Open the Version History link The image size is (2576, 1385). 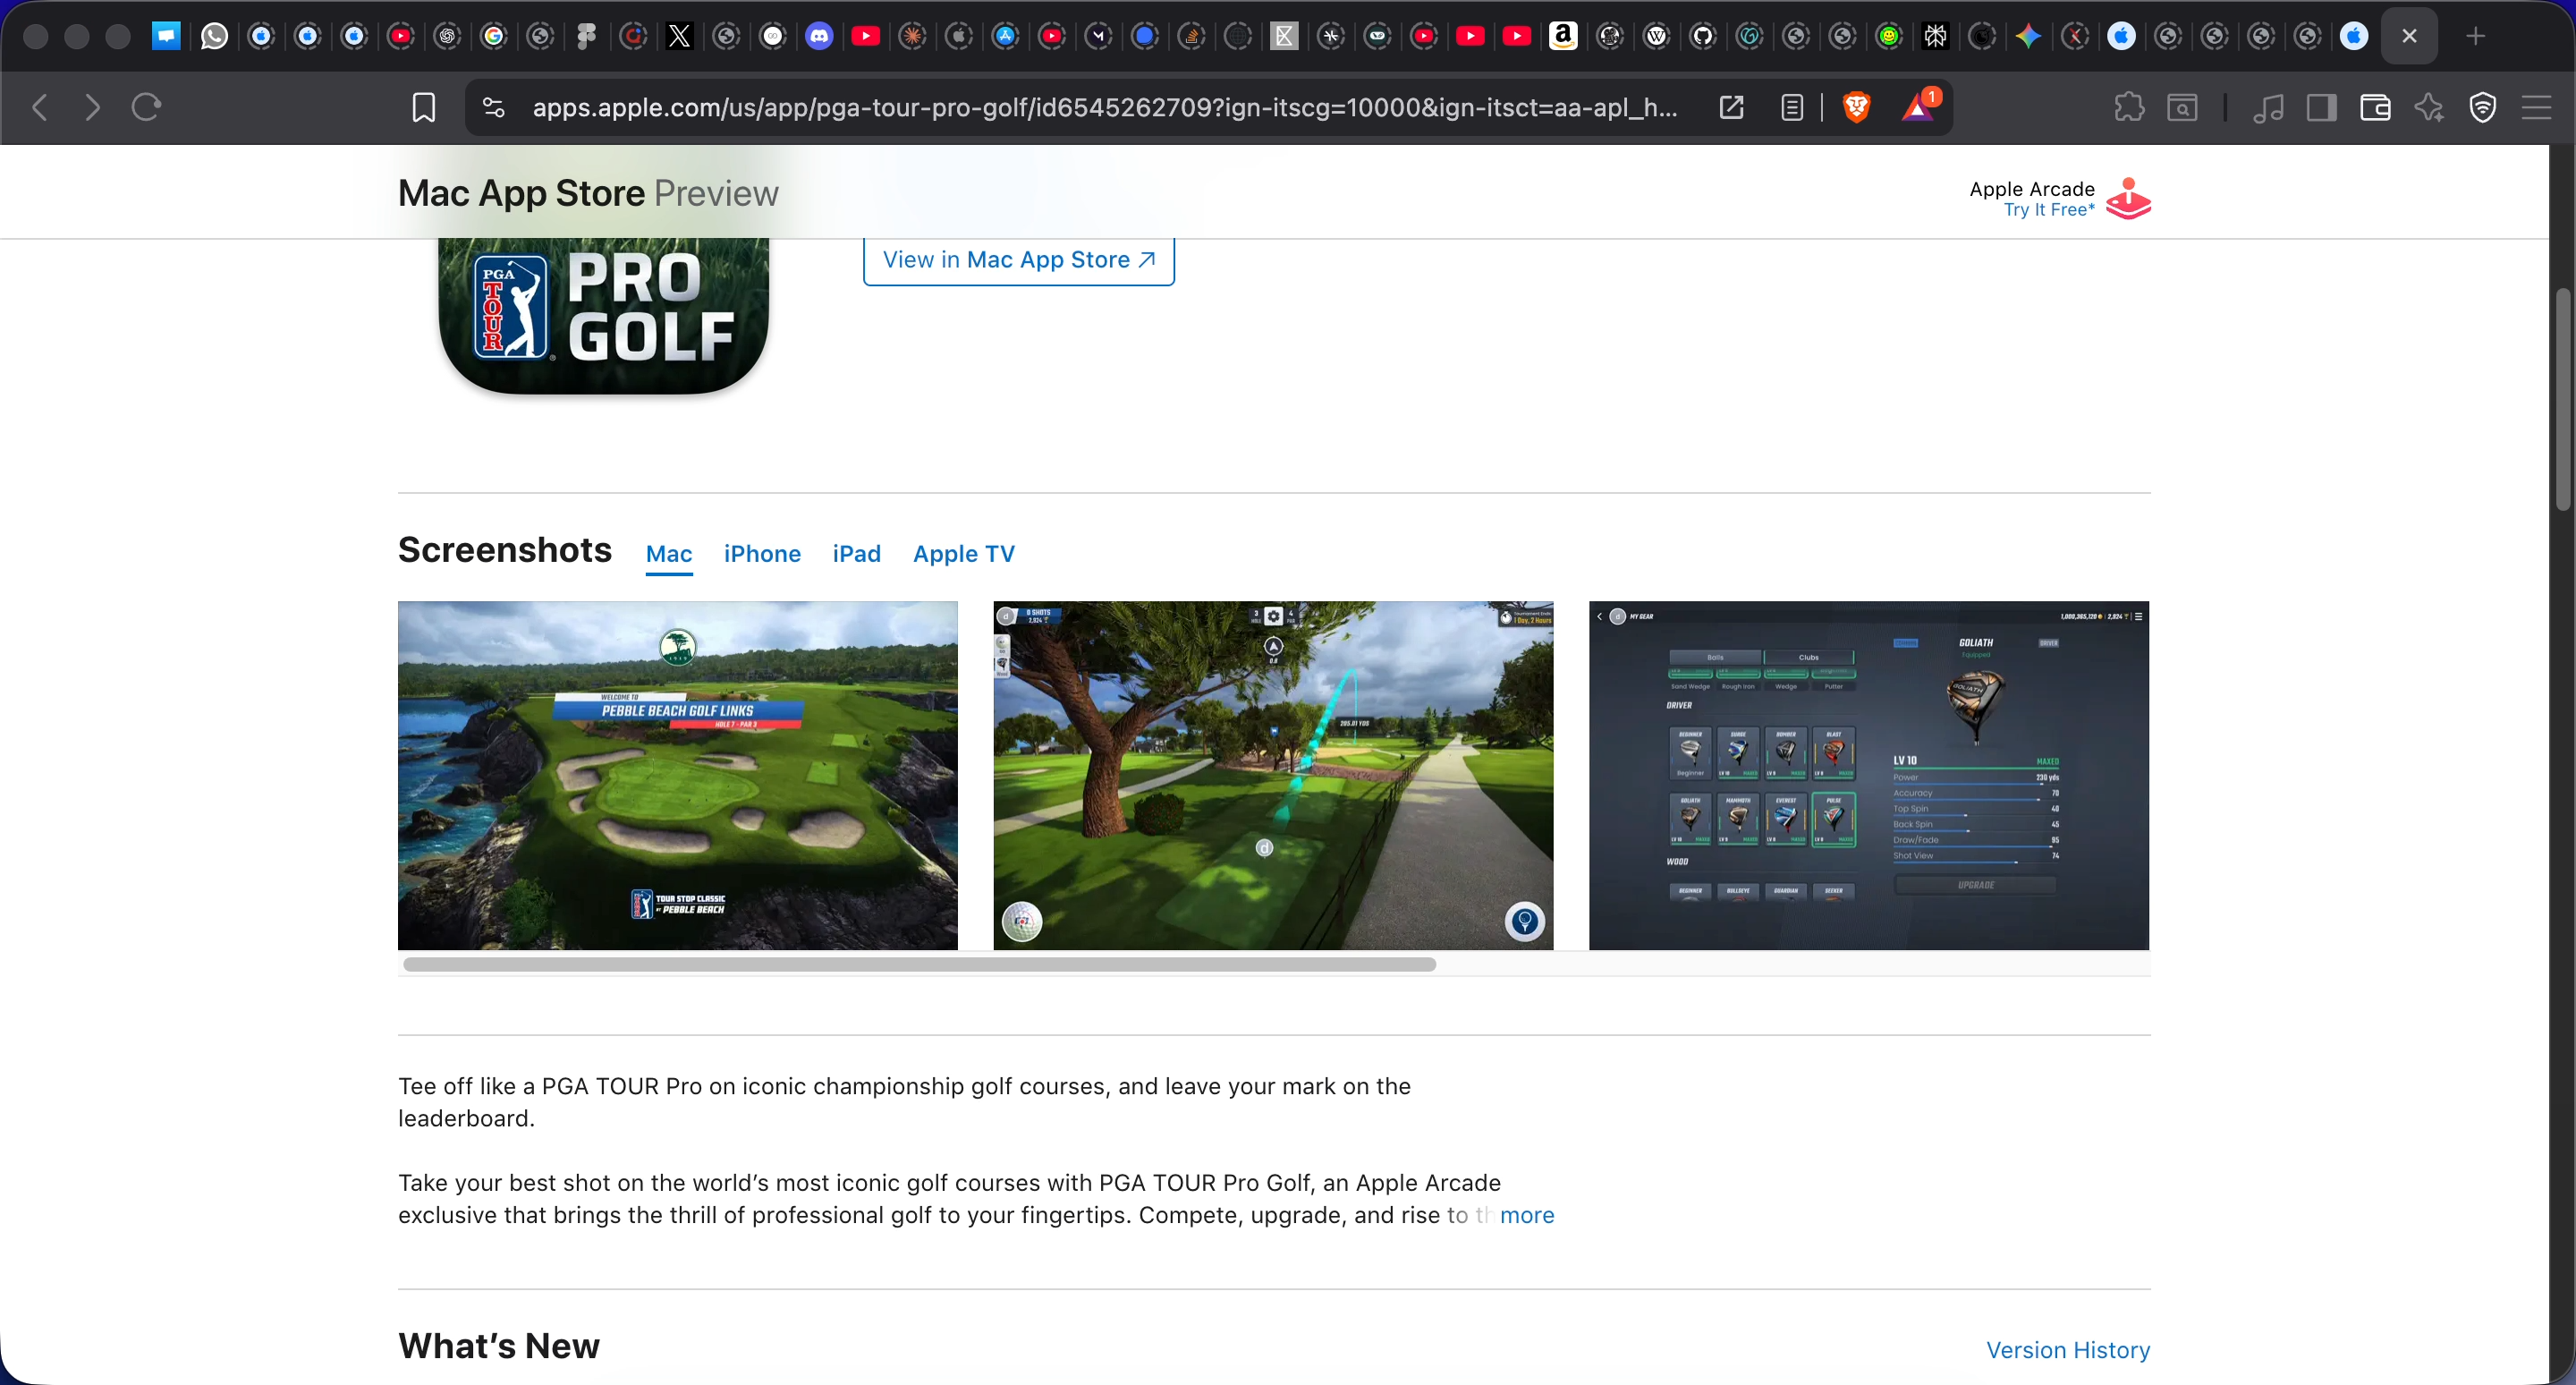[2067, 1350]
